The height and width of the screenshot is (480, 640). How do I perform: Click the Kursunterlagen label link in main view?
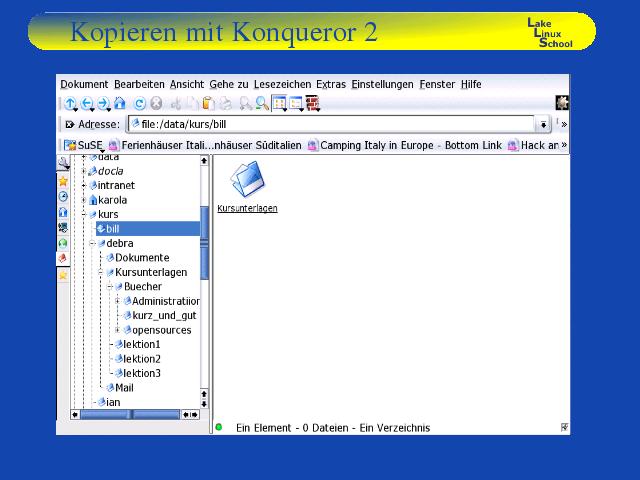(x=247, y=208)
